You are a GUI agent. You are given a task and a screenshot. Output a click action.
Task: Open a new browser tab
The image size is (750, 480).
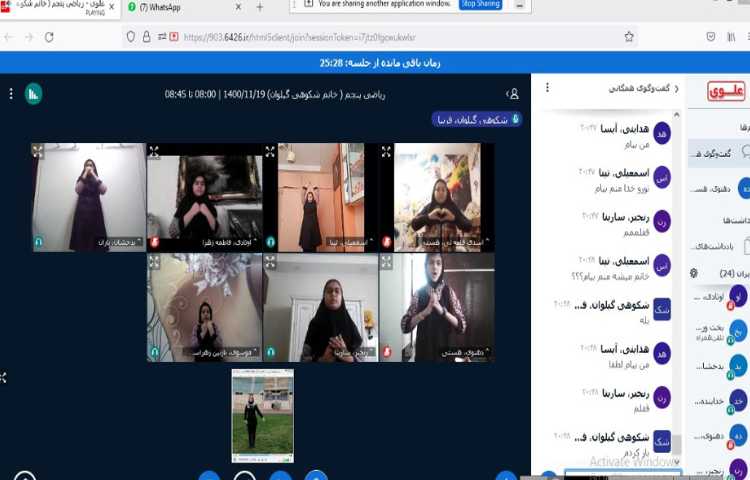(260, 7)
